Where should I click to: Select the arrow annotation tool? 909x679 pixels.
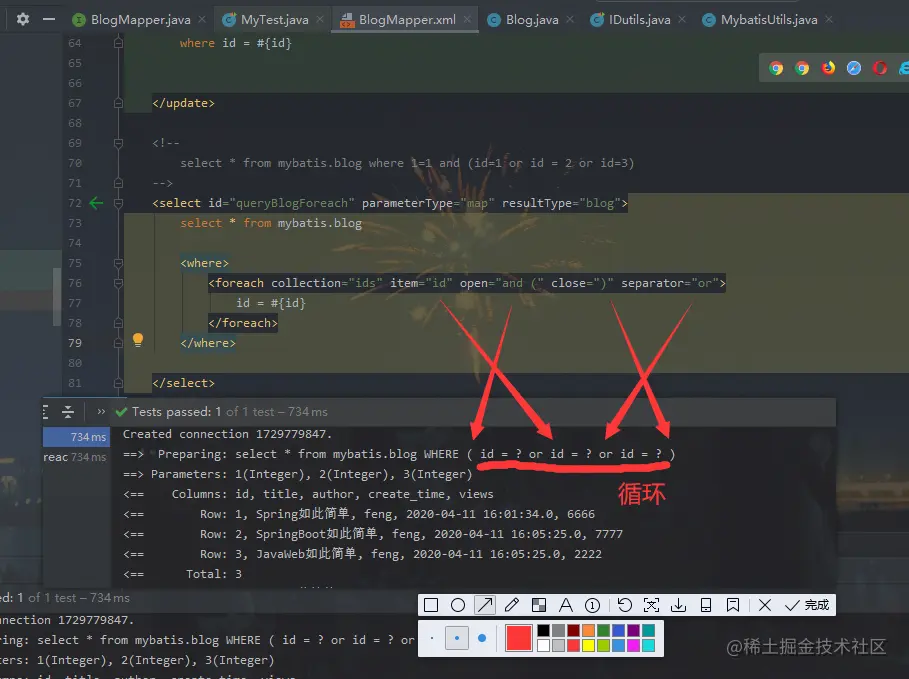(485, 605)
